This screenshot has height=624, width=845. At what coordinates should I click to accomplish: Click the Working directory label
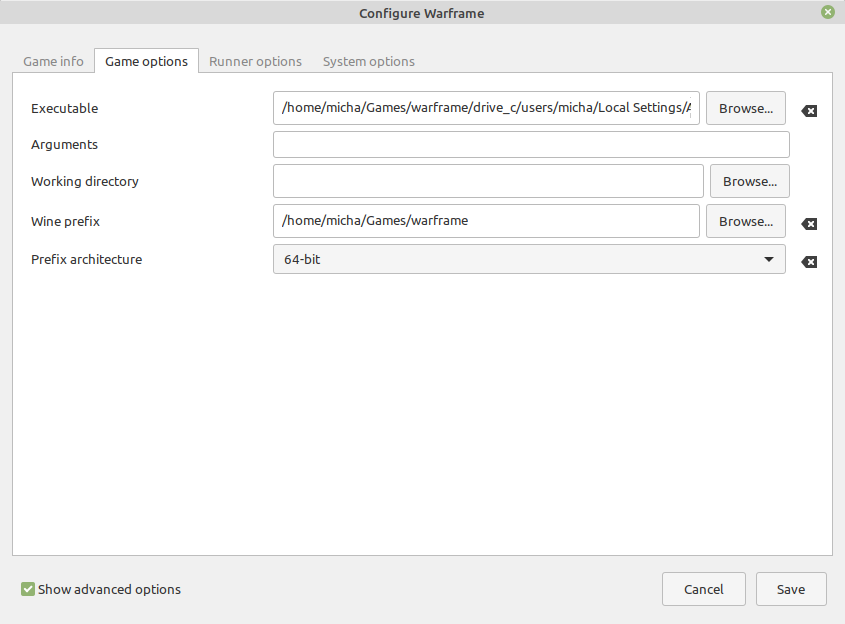click(85, 182)
